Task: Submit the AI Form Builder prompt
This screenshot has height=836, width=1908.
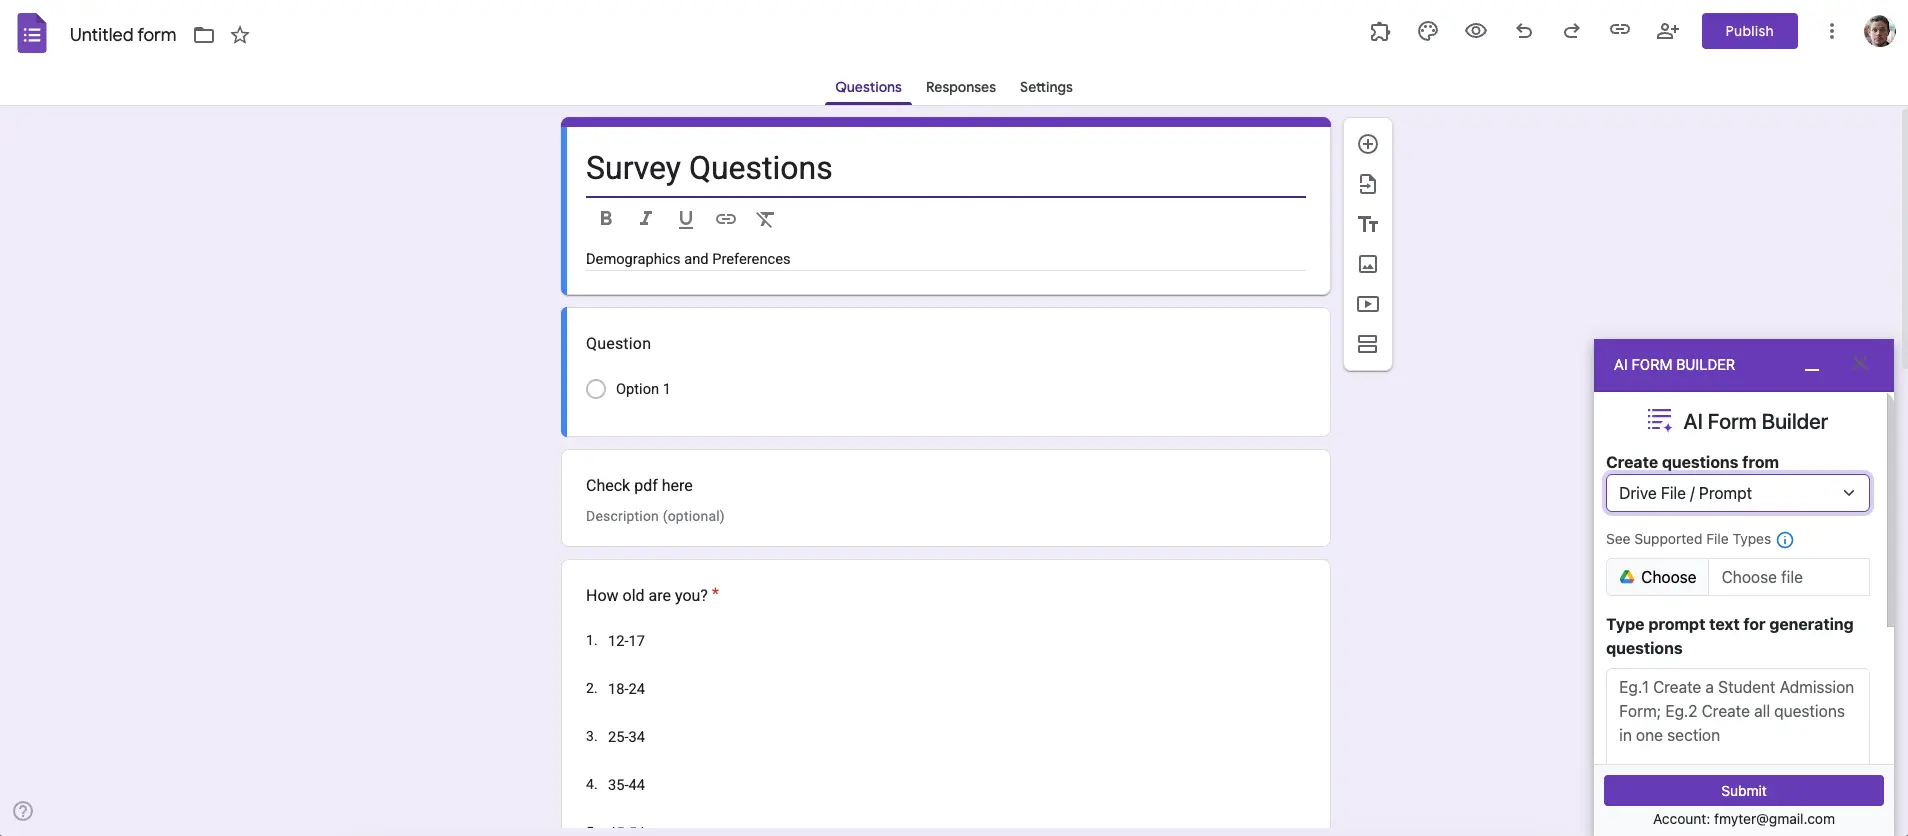Action: (1744, 790)
